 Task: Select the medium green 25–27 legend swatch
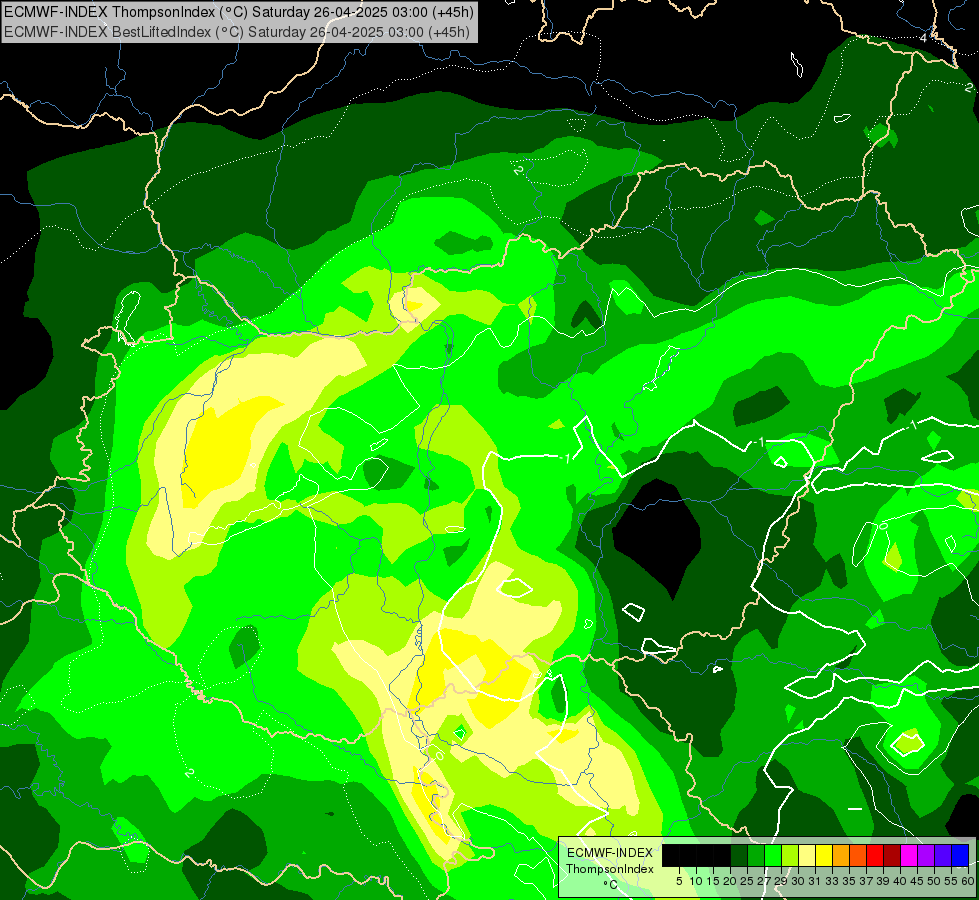(756, 856)
